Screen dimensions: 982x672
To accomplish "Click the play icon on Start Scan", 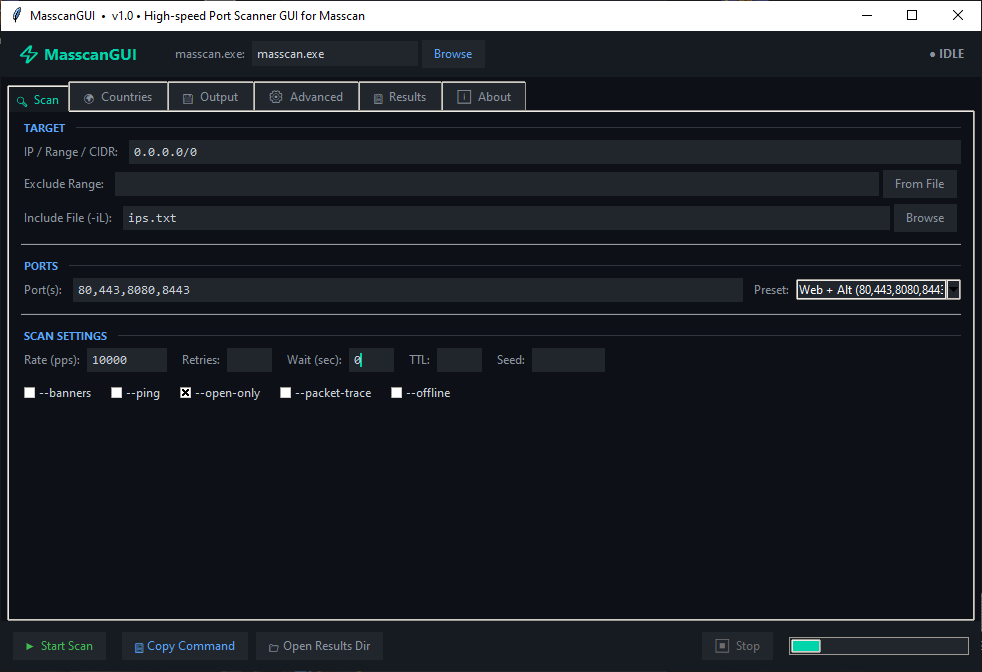I will [x=29, y=646].
